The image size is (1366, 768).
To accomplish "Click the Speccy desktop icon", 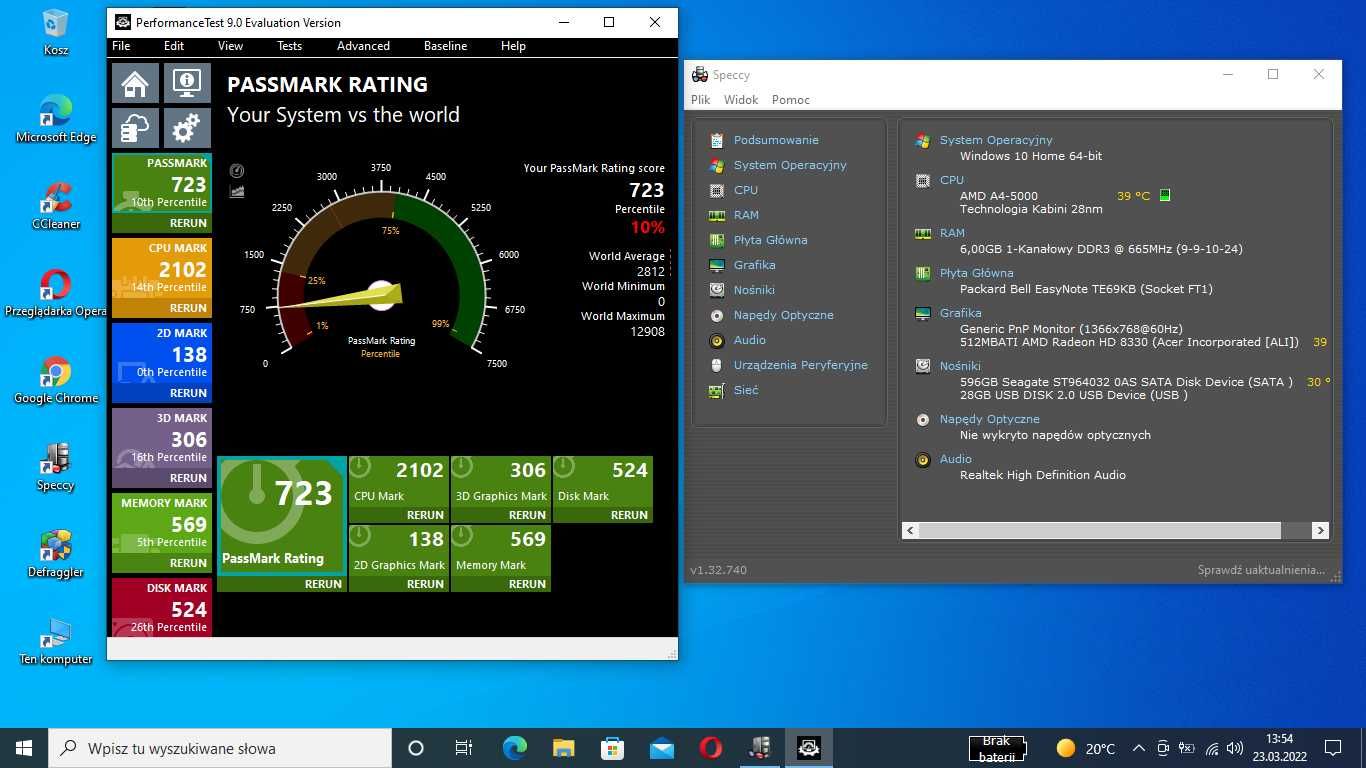I will (x=56, y=467).
